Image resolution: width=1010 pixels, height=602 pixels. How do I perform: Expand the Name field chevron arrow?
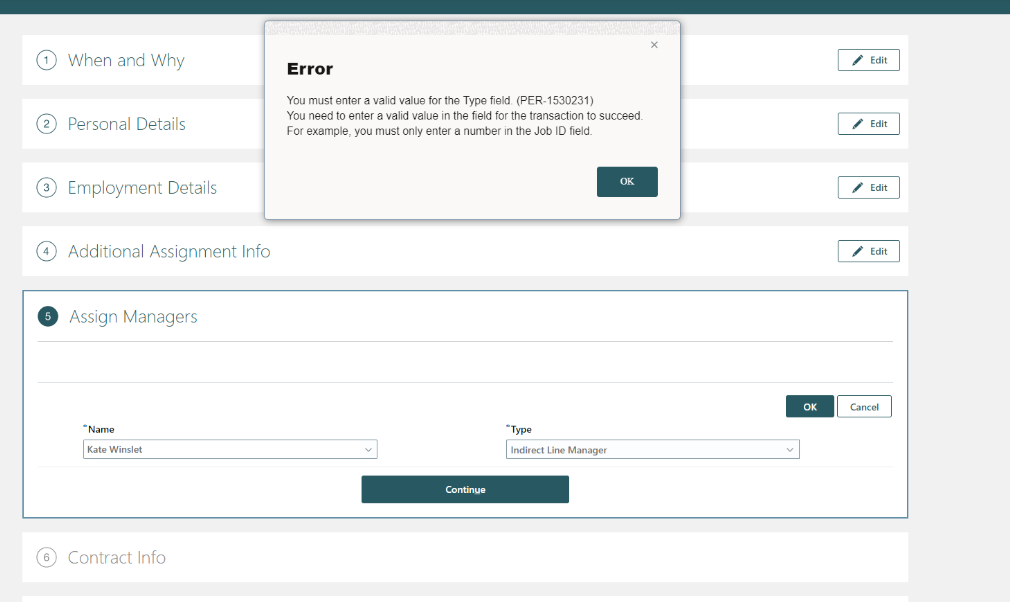tap(370, 449)
